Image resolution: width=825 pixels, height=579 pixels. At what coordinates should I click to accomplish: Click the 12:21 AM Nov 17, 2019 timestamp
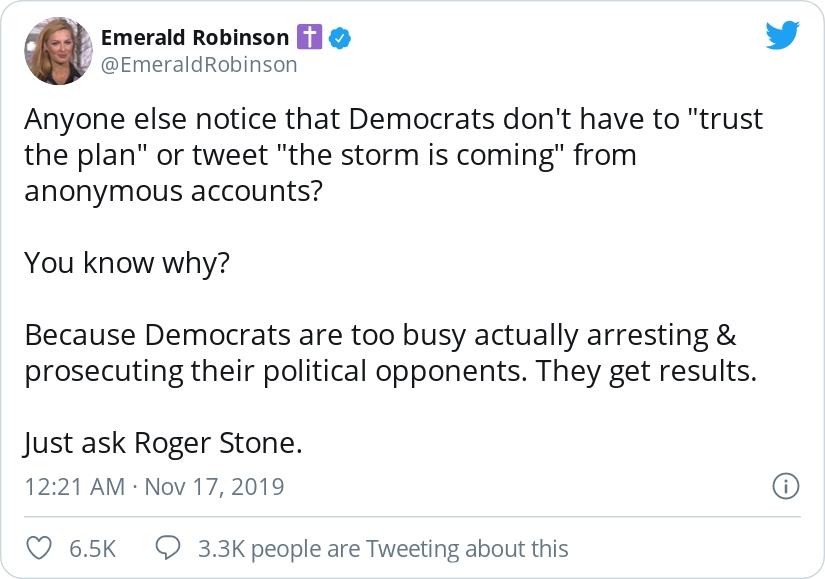pos(154,487)
